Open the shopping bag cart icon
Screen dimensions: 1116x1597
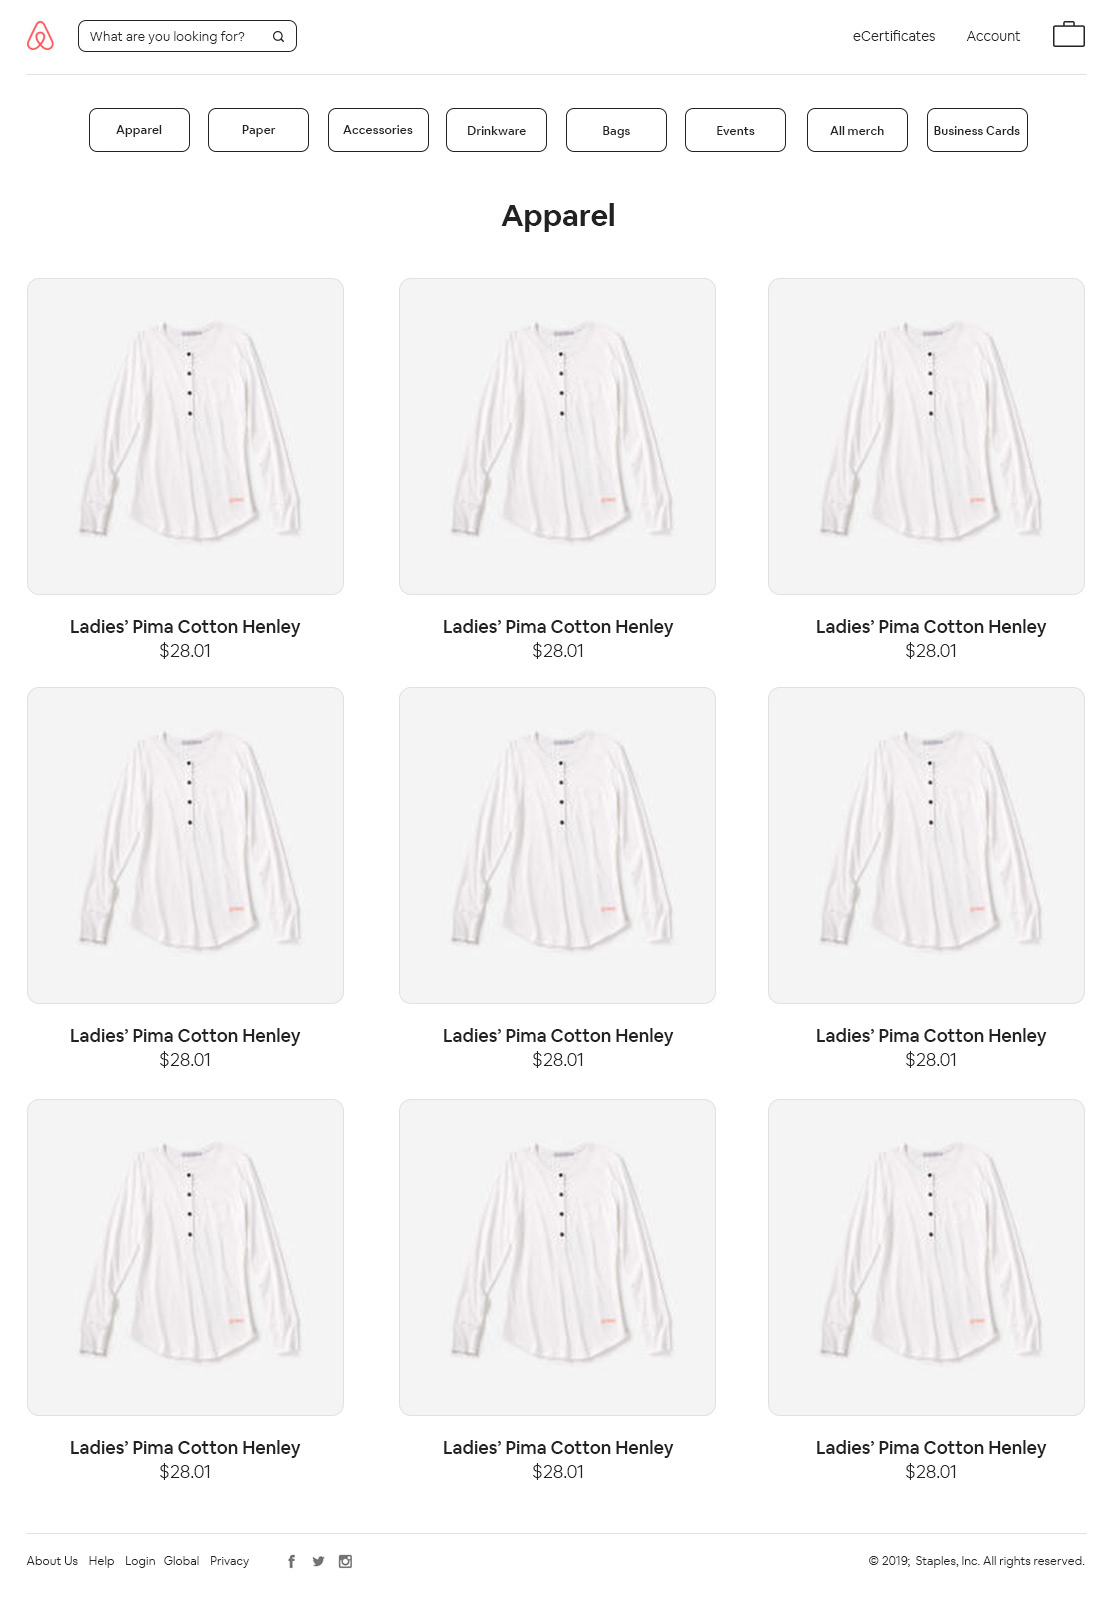click(x=1069, y=34)
